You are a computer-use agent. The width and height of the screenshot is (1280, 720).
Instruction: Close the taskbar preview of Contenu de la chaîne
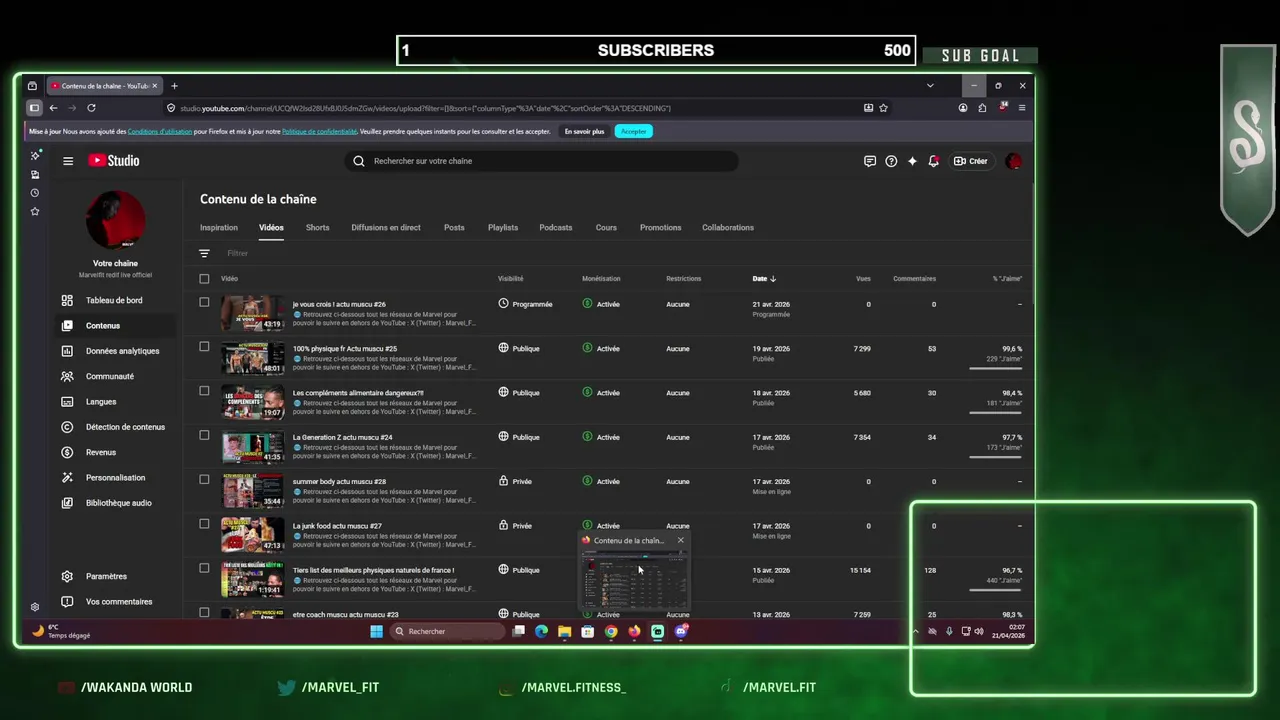(681, 540)
